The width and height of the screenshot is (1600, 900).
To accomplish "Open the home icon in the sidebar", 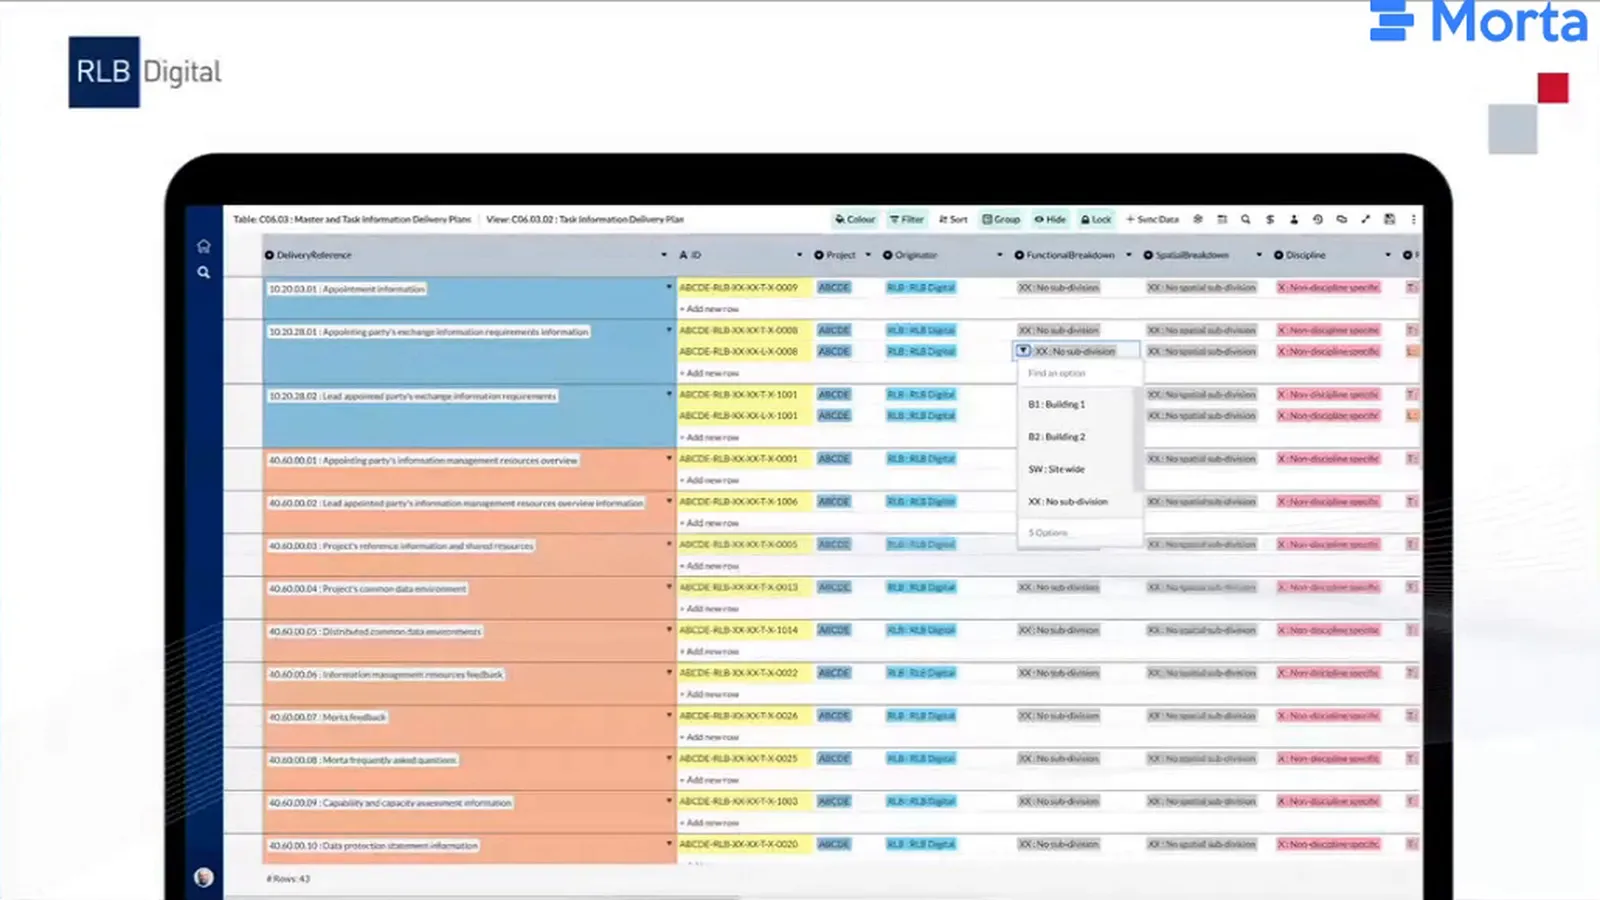I will pyautogui.click(x=204, y=246).
